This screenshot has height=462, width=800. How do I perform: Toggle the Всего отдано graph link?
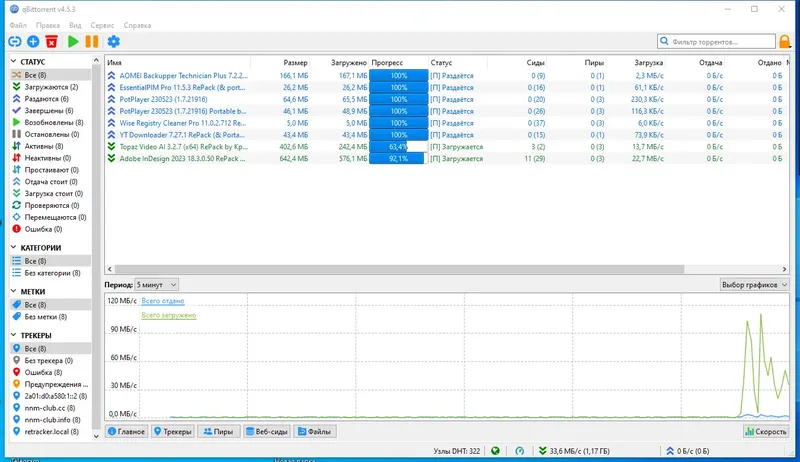tap(163, 301)
